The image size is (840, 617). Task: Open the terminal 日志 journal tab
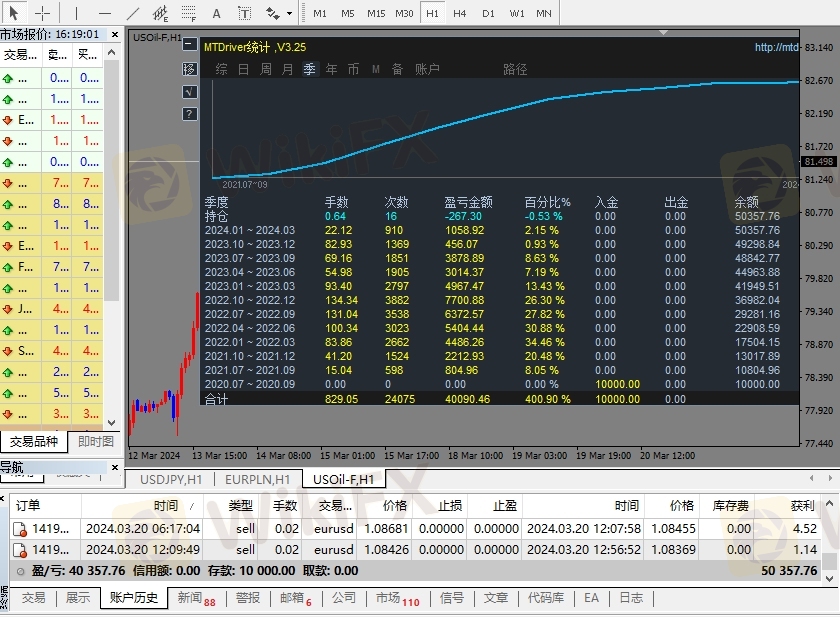pos(631,598)
